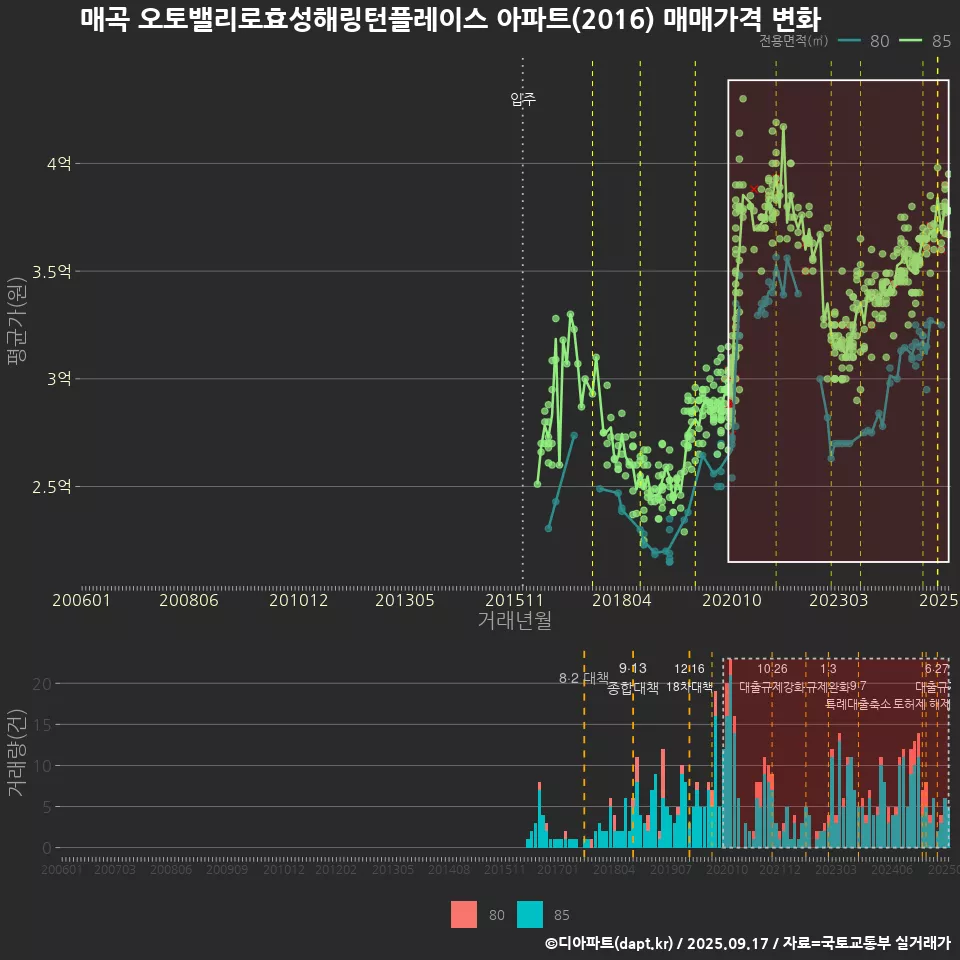The width and height of the screenshot is (960, 960).
Task: Click the 거래량(건) axis title
Action: [17, 753]
